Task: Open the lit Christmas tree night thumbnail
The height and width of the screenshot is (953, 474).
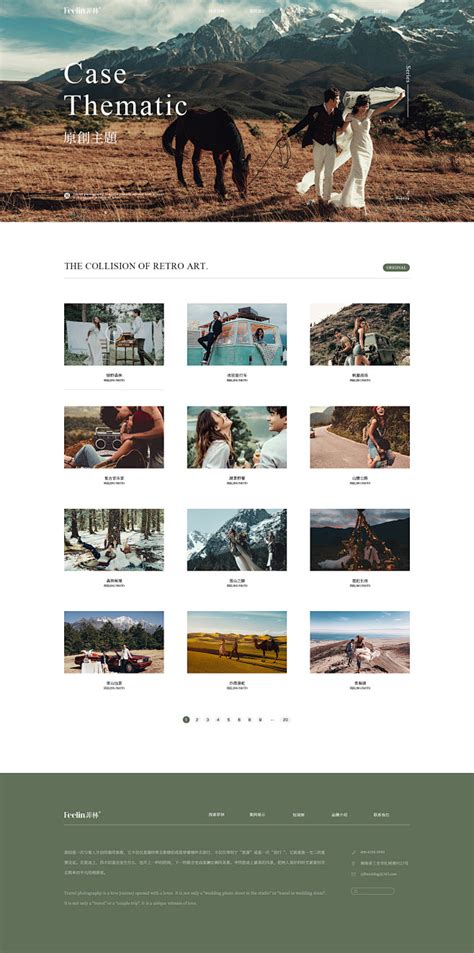Action: (360, 540)
